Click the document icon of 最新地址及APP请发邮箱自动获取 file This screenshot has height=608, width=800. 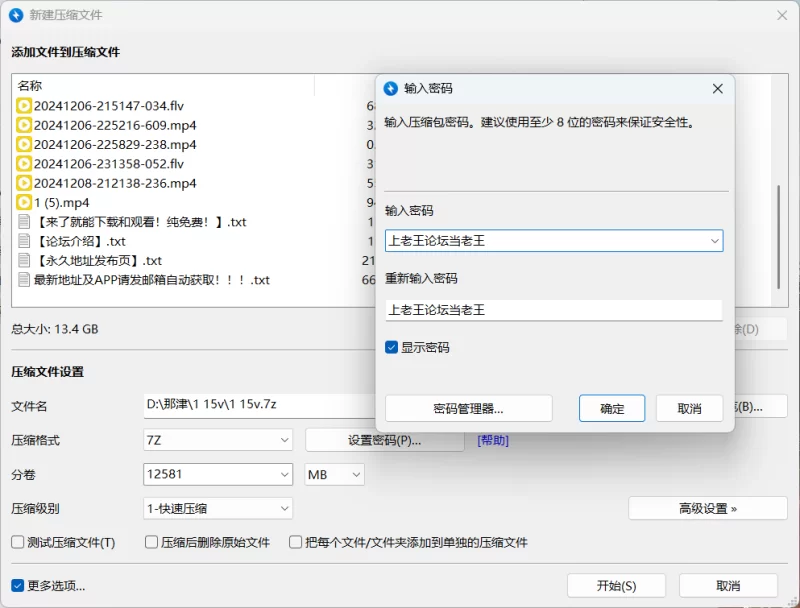point(23,280)
